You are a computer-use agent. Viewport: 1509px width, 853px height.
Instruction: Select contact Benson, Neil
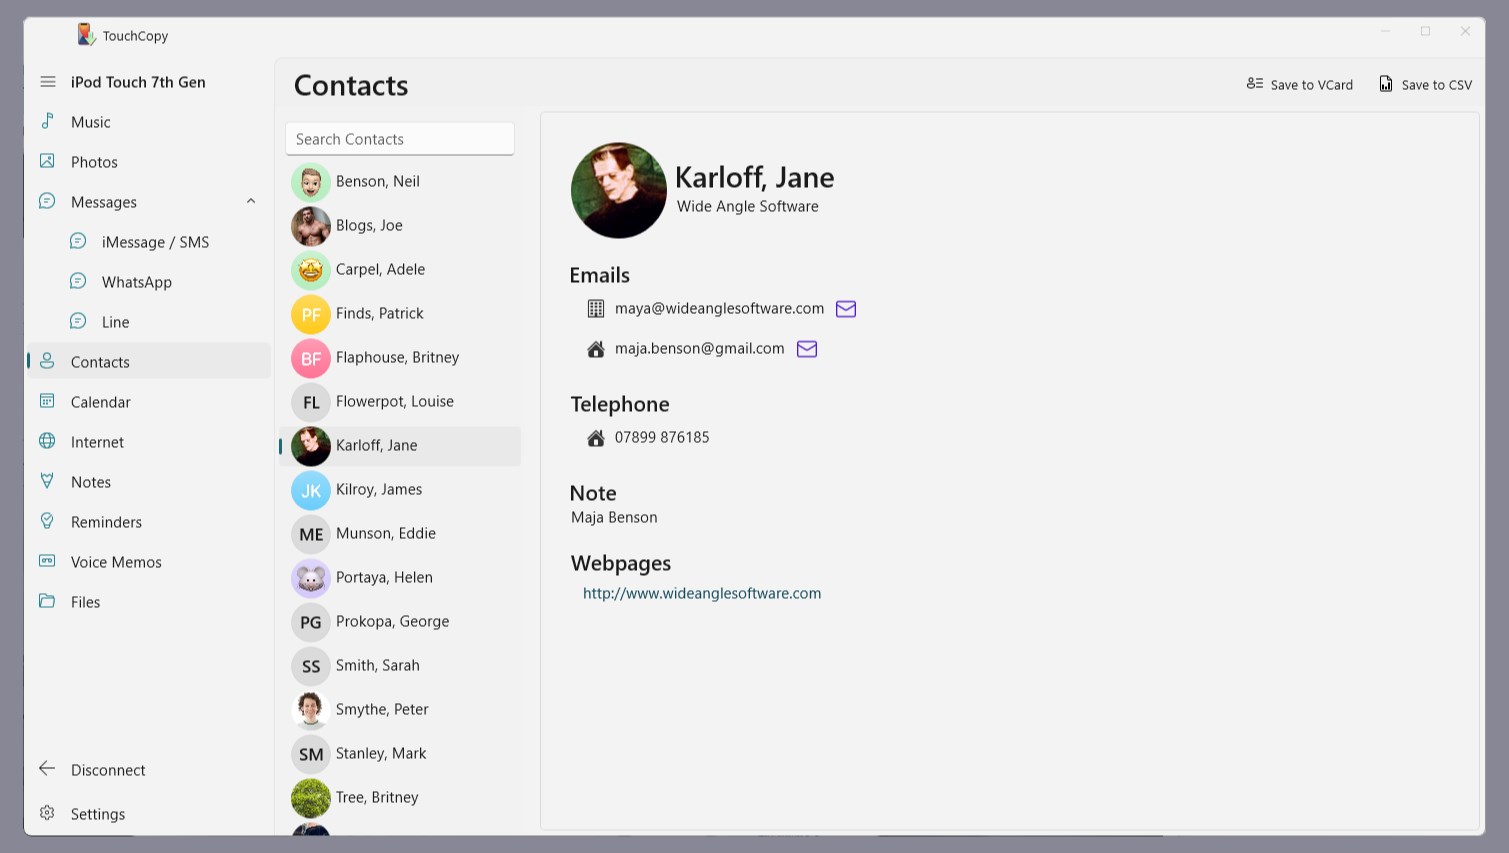[x=400, y=182]
